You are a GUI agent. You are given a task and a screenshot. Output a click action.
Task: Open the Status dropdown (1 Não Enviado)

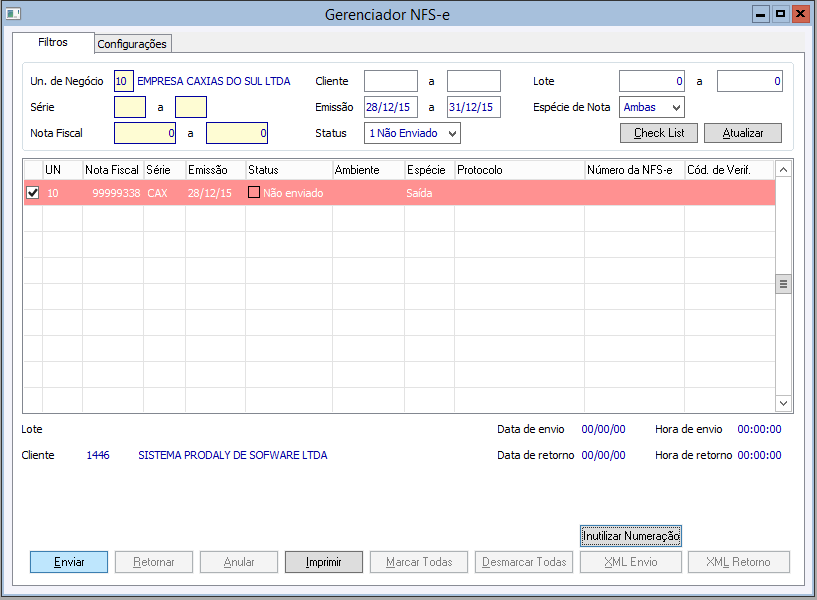412,133
